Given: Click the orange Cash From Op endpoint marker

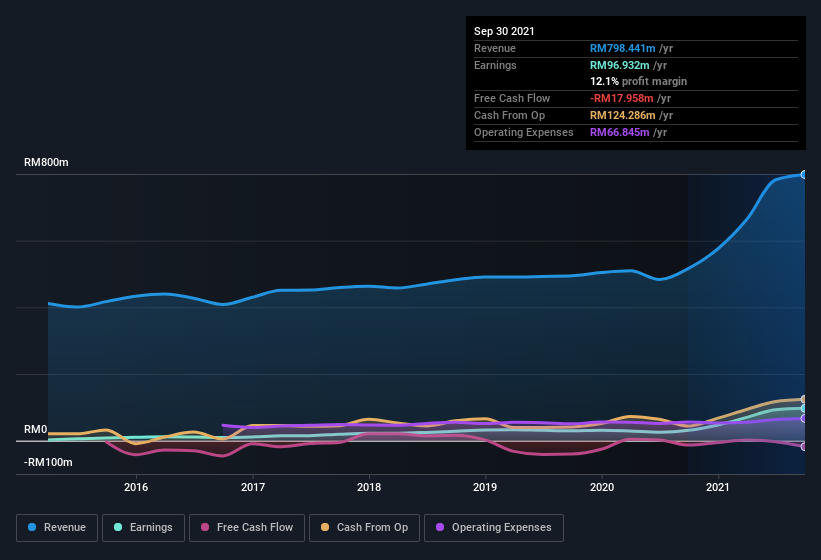Looking at the screenshot, I should coord(804,399).
